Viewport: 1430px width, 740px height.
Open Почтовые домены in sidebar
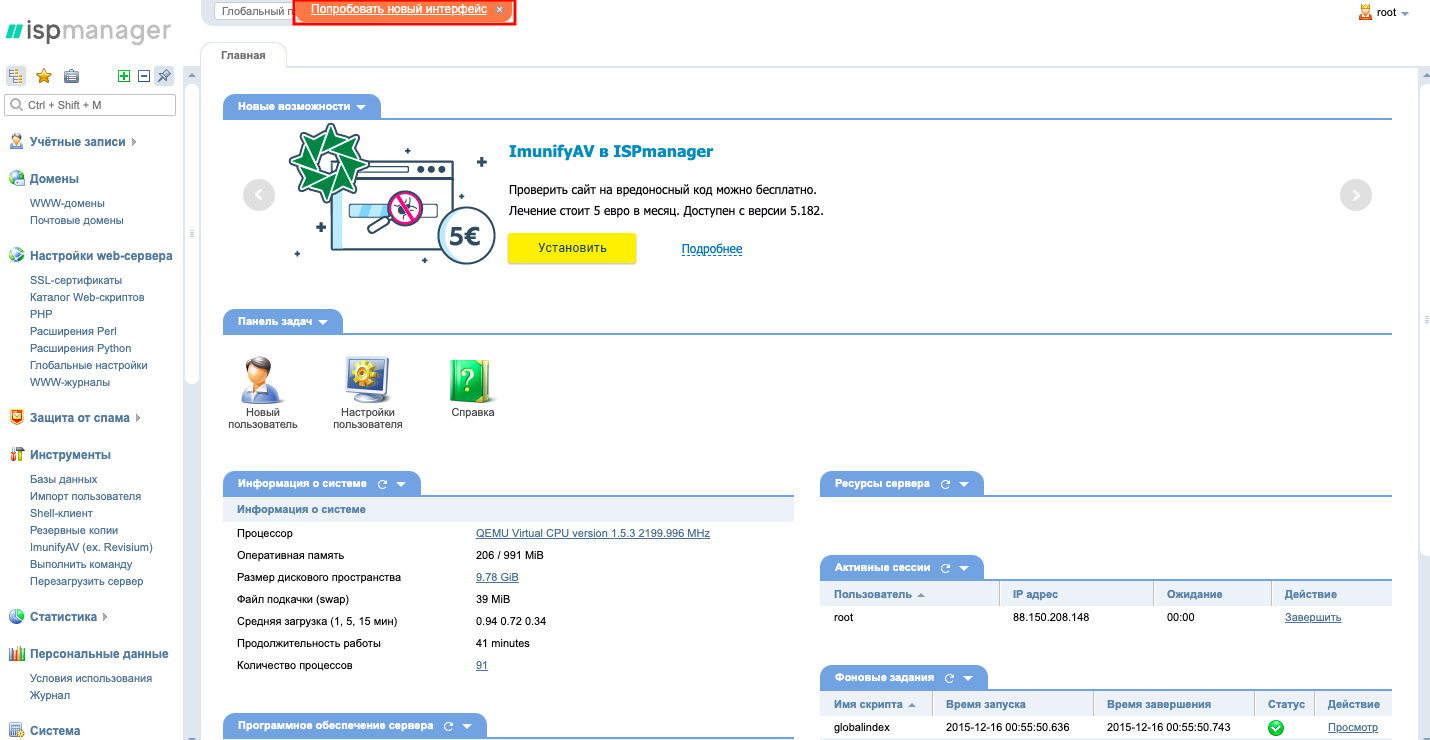(77, 220)
